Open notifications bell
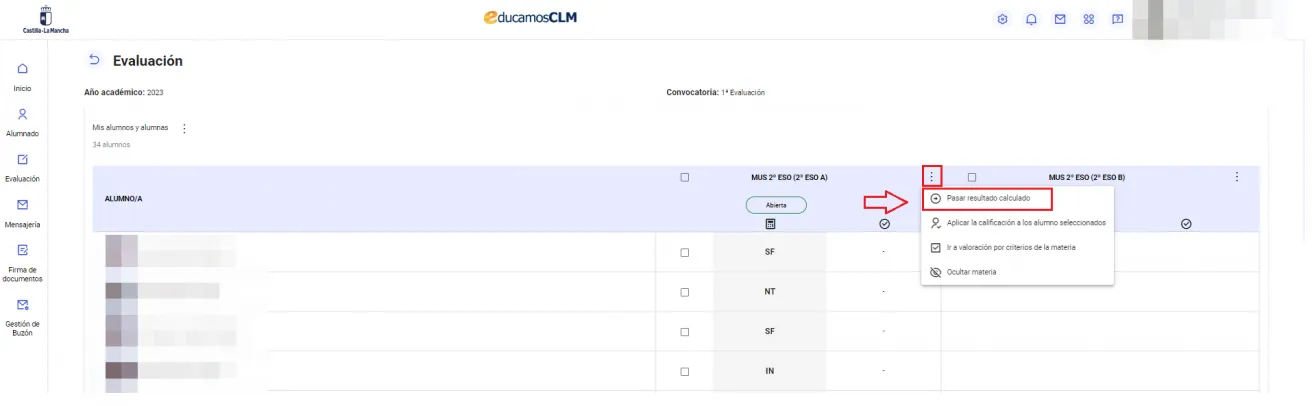Screen dimensions: 1312x406 (1031, 19)
